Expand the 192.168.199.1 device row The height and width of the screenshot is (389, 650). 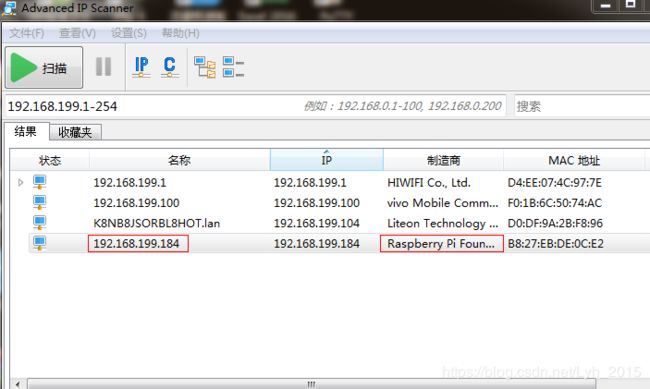point(20,182)
